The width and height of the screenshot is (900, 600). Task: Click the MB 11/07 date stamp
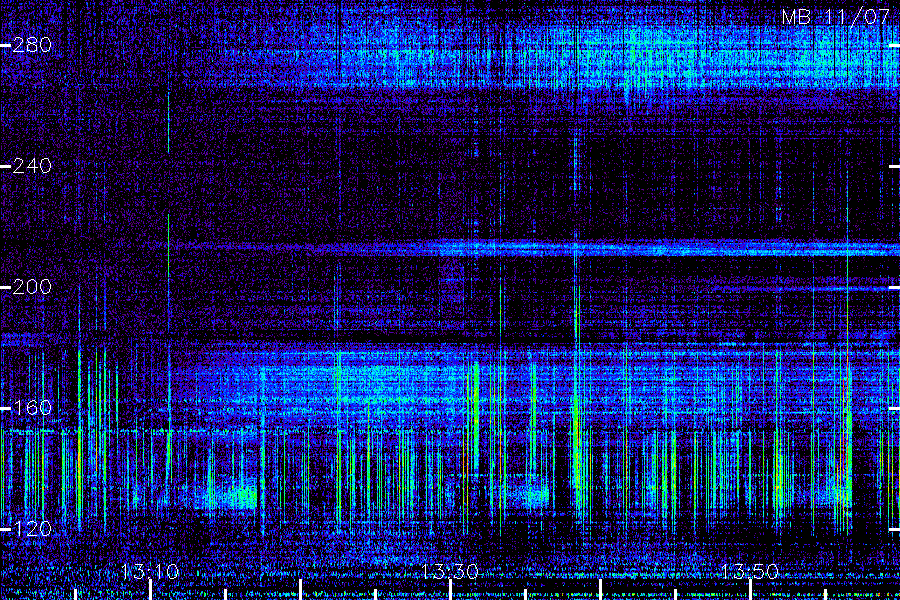pos(835,17)
